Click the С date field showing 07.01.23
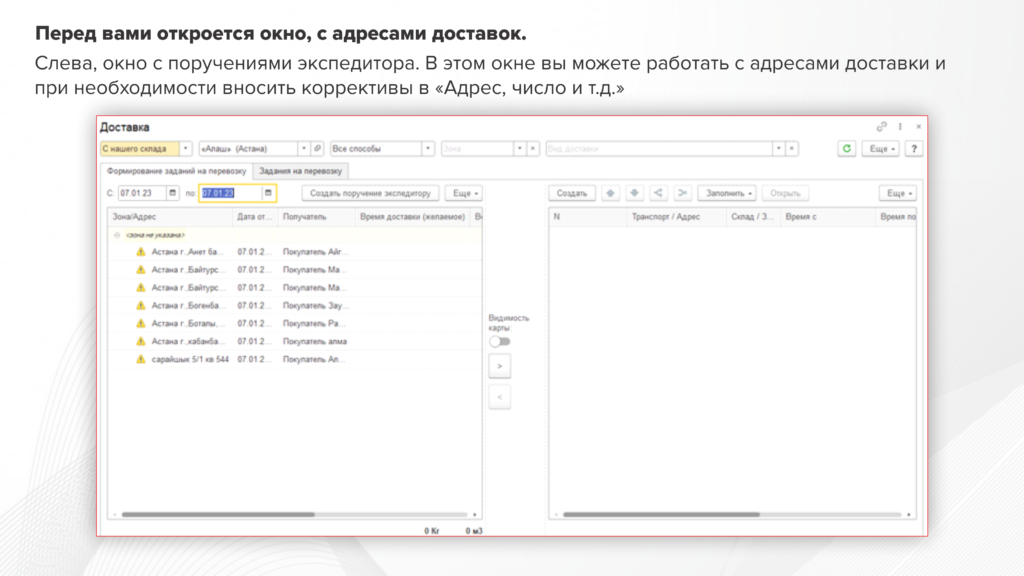Screen dimensions: 1024x576 click(x=142, y=193)
